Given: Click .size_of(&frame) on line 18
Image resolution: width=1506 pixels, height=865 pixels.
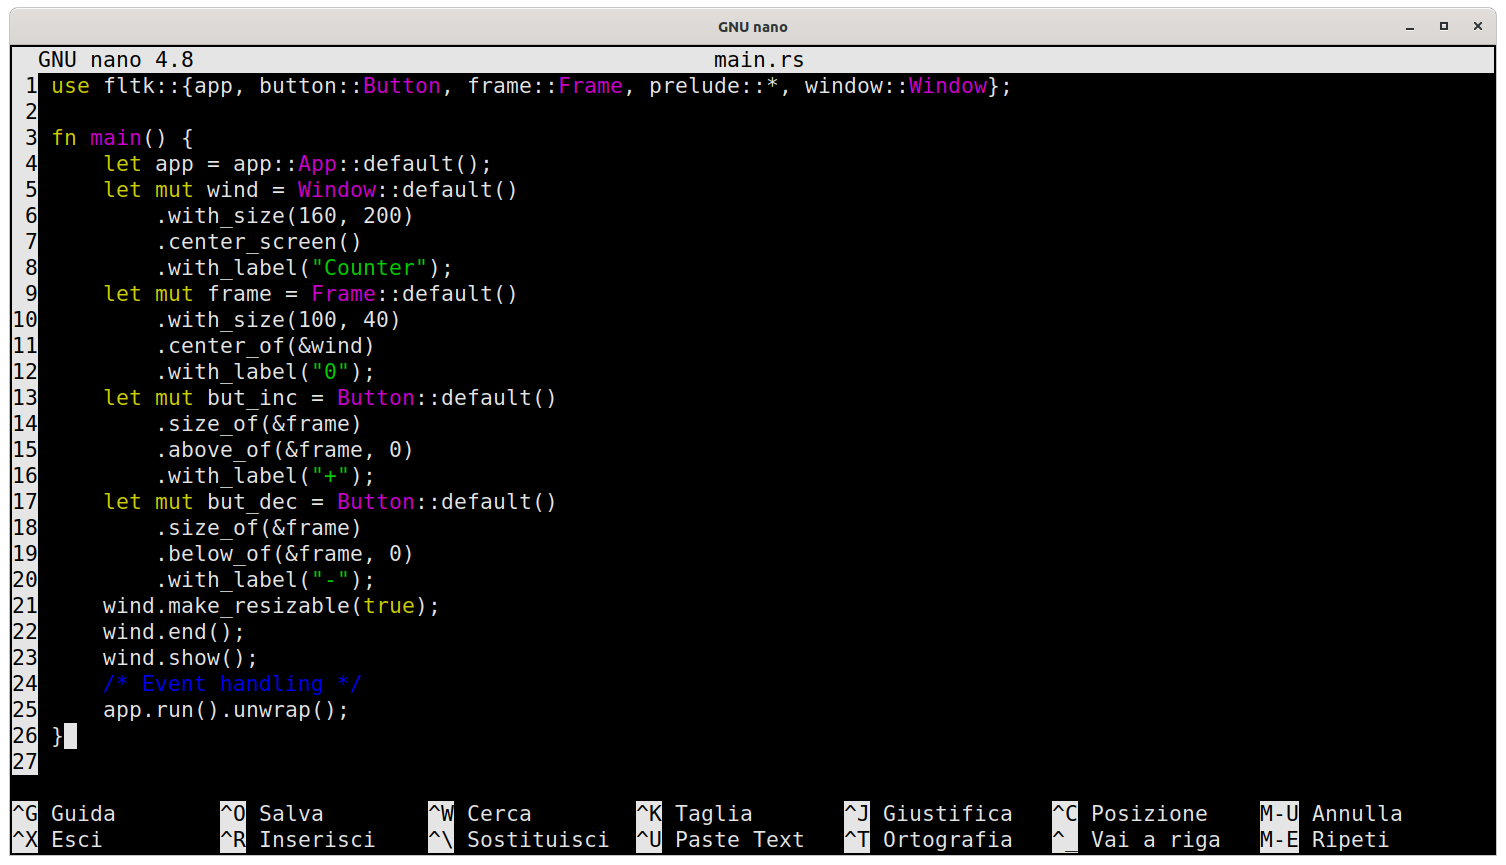Looking at the screenshot, I should [259, 528].
